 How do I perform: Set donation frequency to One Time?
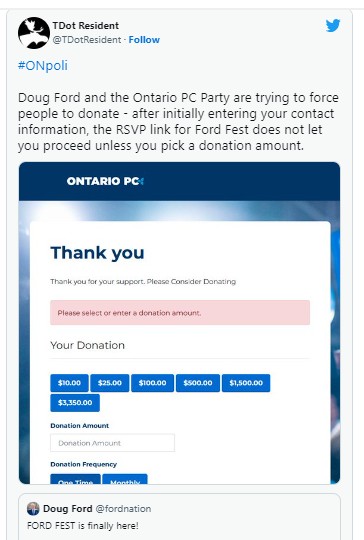pyautogui.click(x=75, y=479)
